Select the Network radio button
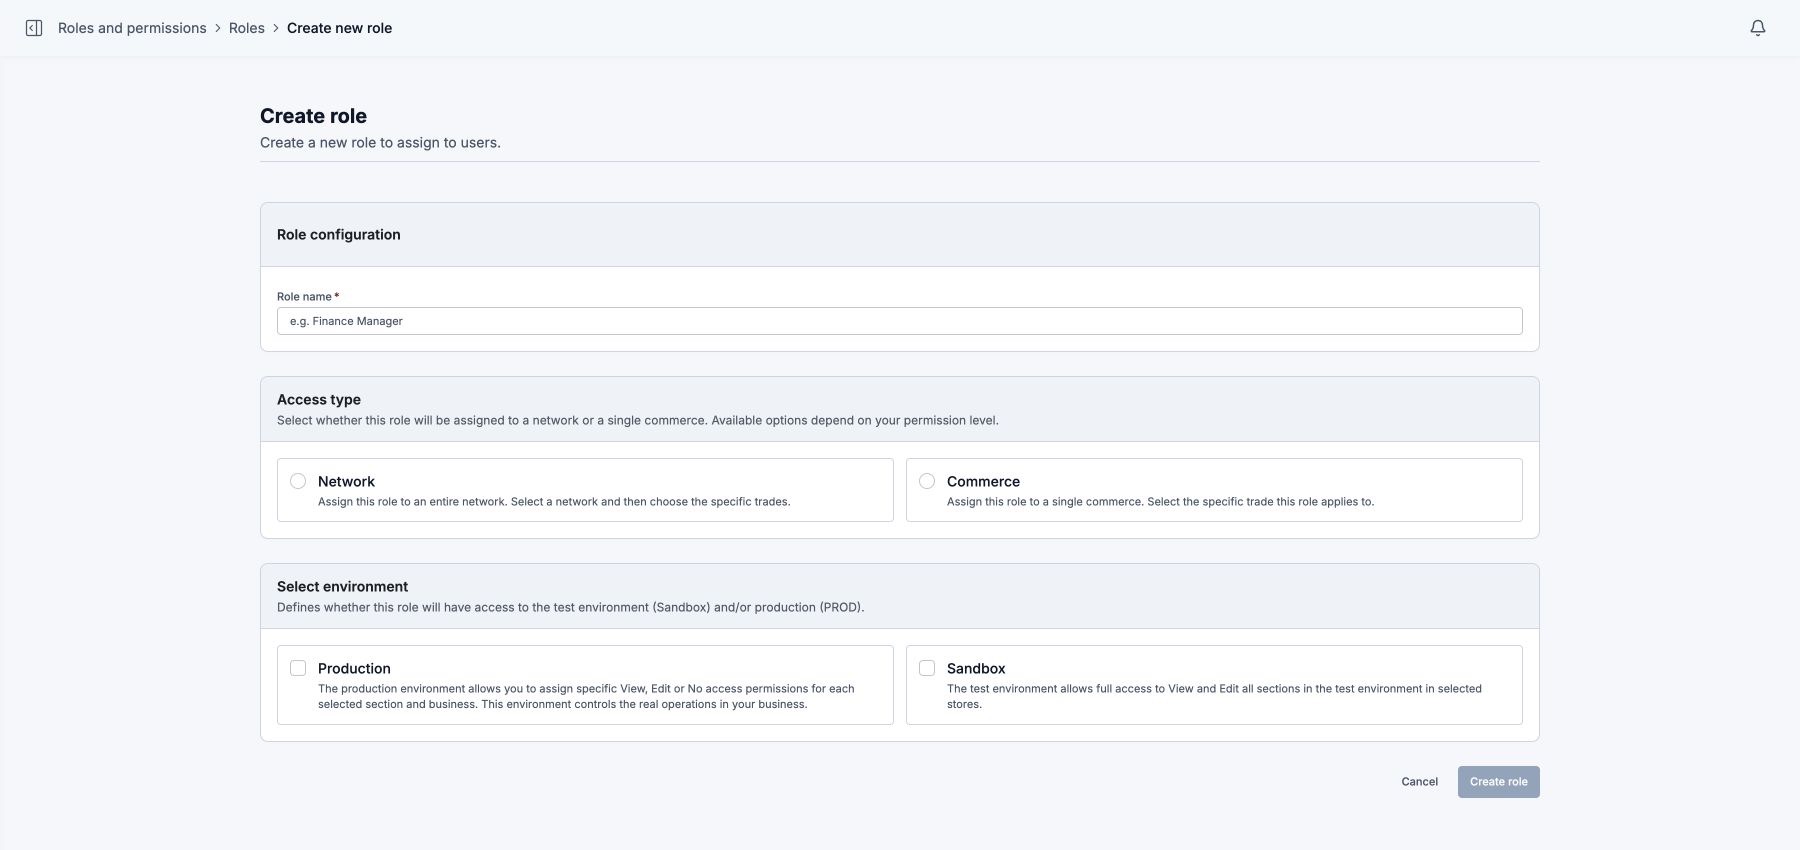1800x850 pixels. (x=298, y=481)
